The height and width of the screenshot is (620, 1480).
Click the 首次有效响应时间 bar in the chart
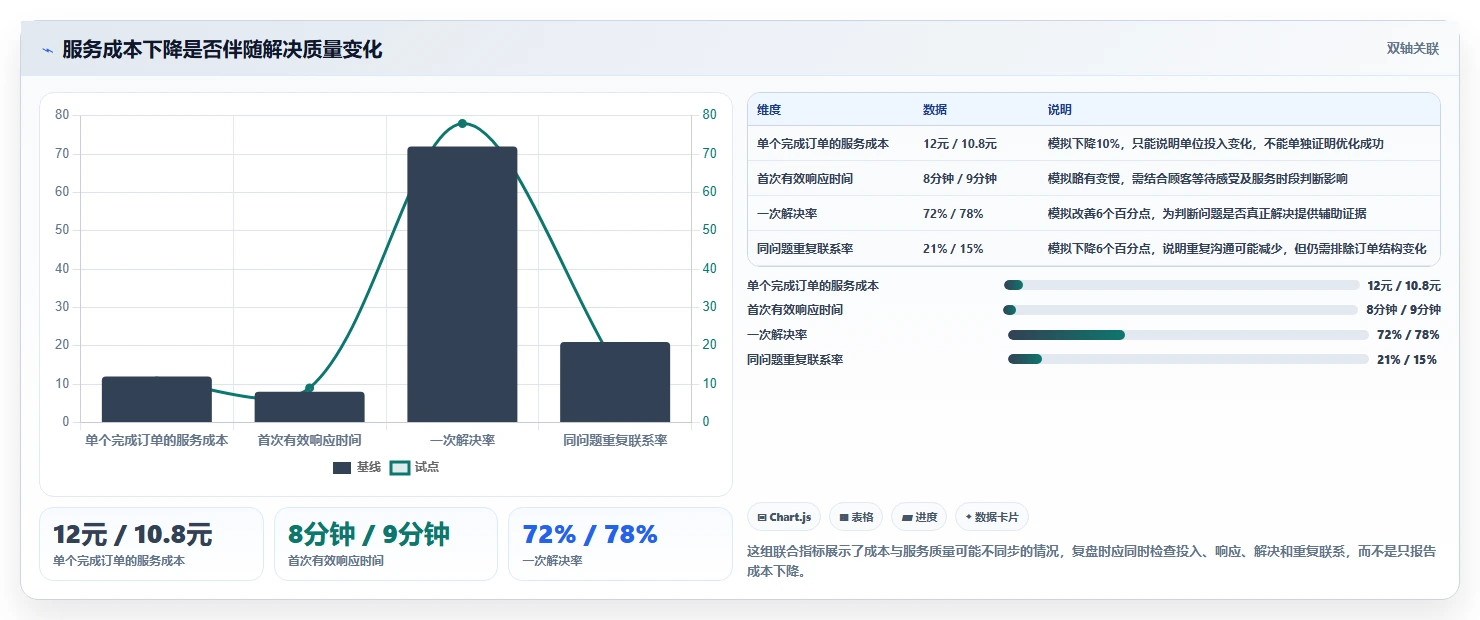pyautogui.click(x=309, y=407)
